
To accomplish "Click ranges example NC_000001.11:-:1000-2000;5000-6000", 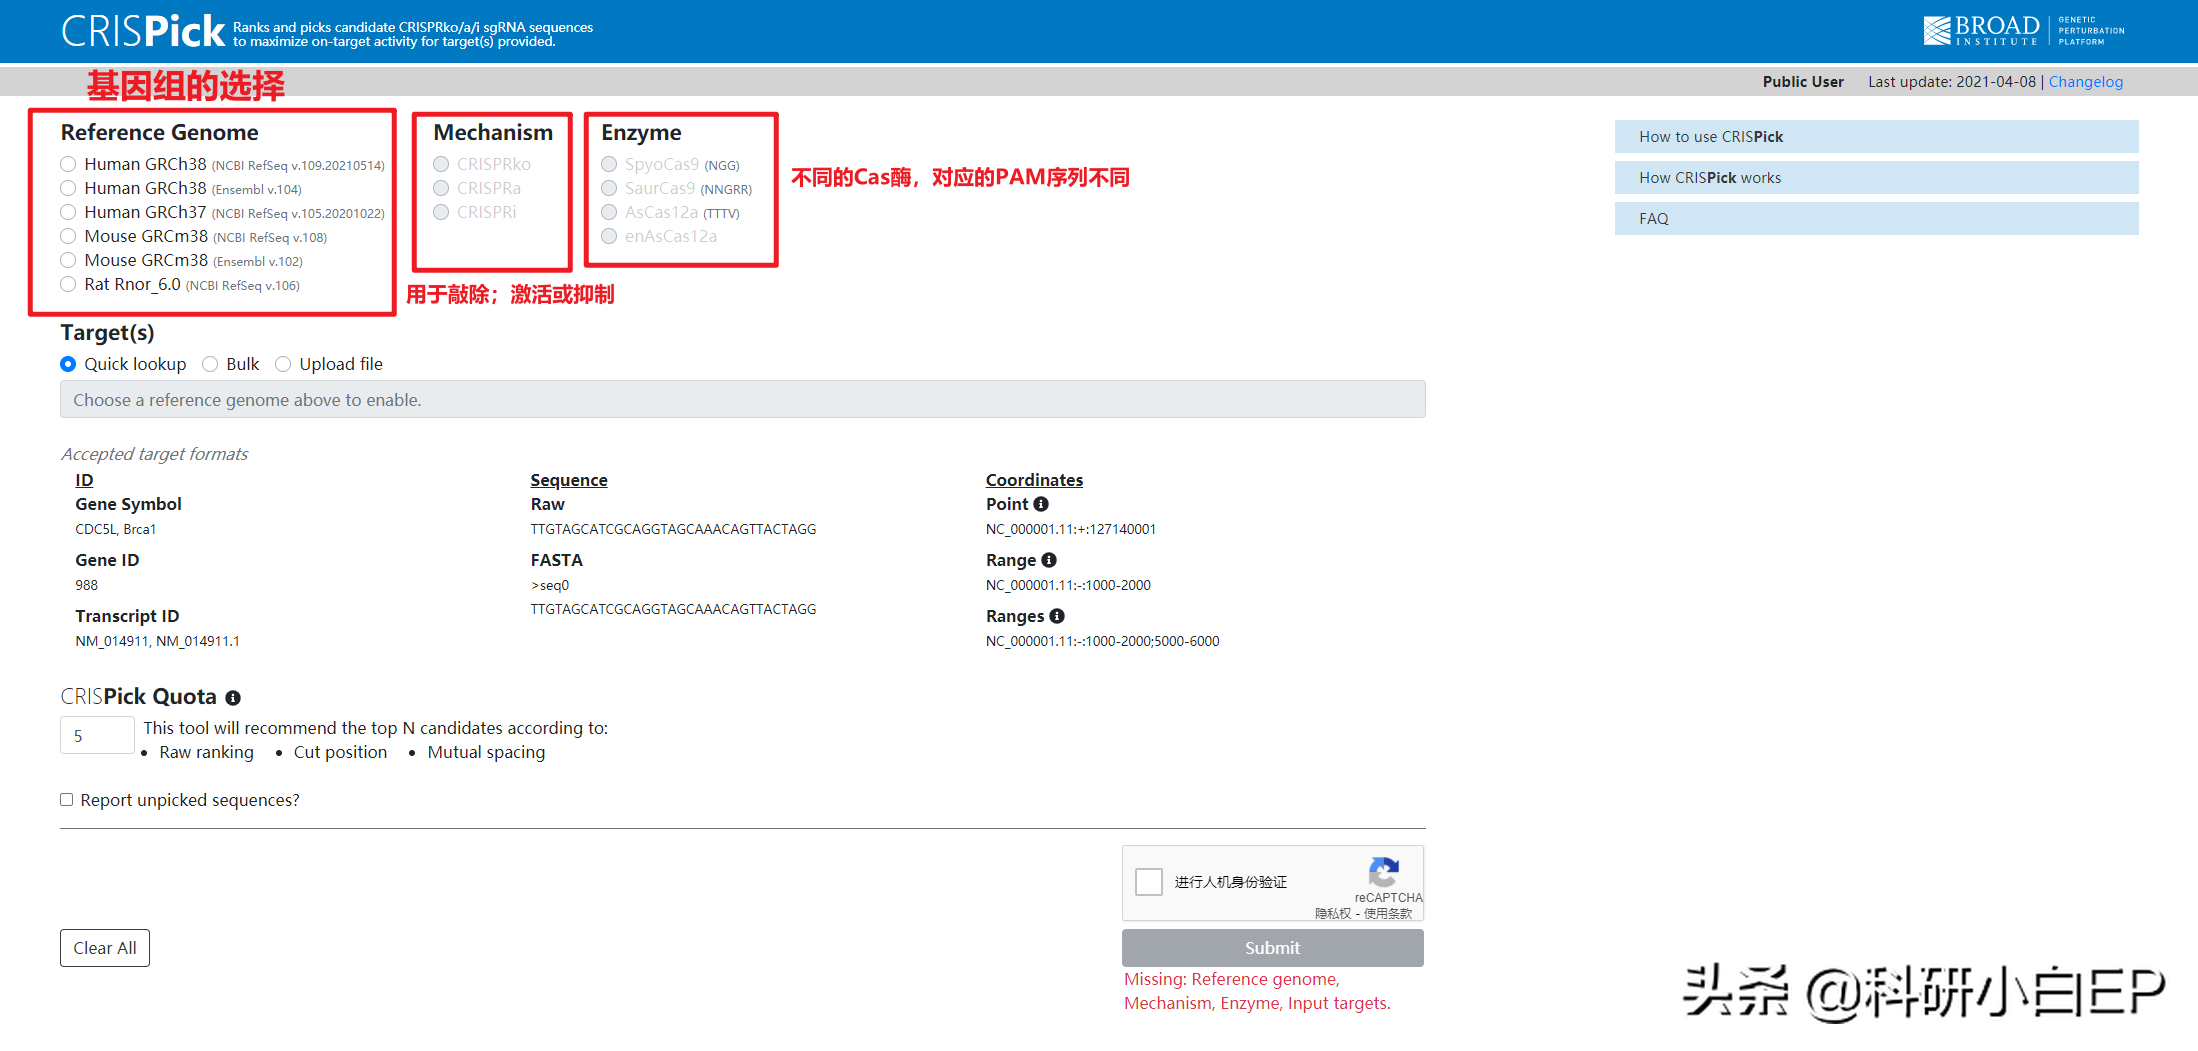I will coord(1103,641).
